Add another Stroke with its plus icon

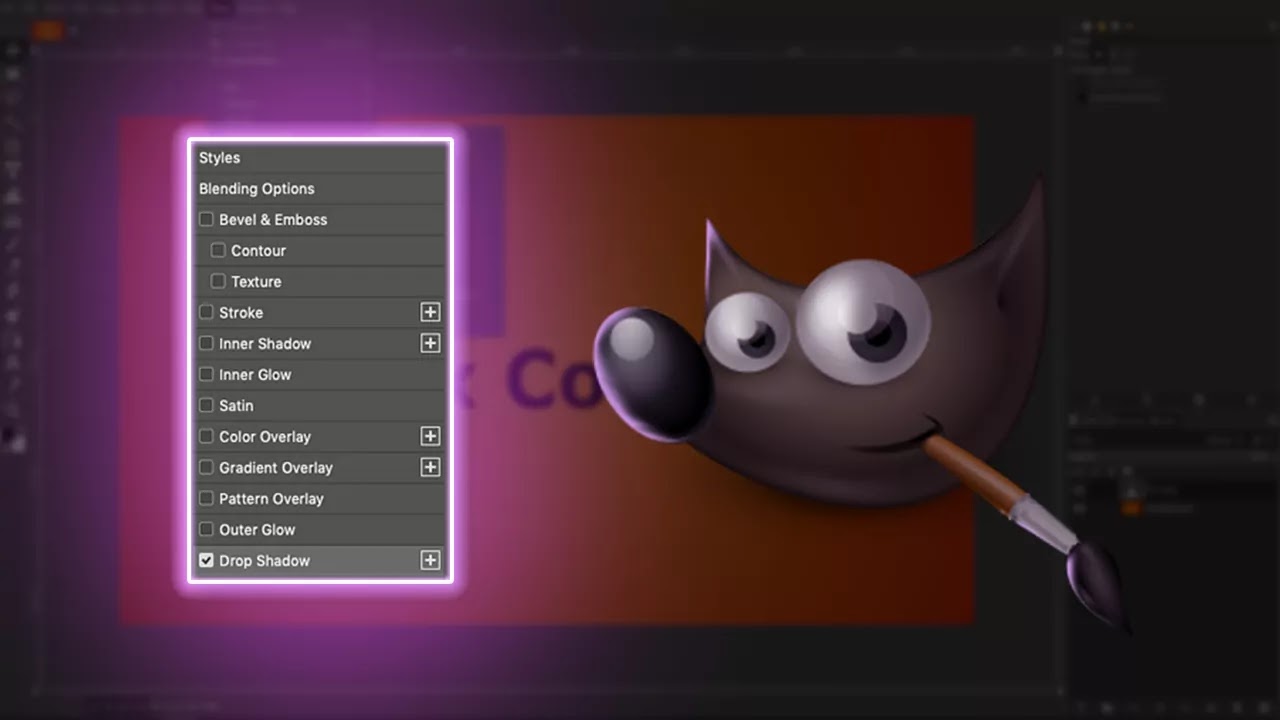click(430, 313)
